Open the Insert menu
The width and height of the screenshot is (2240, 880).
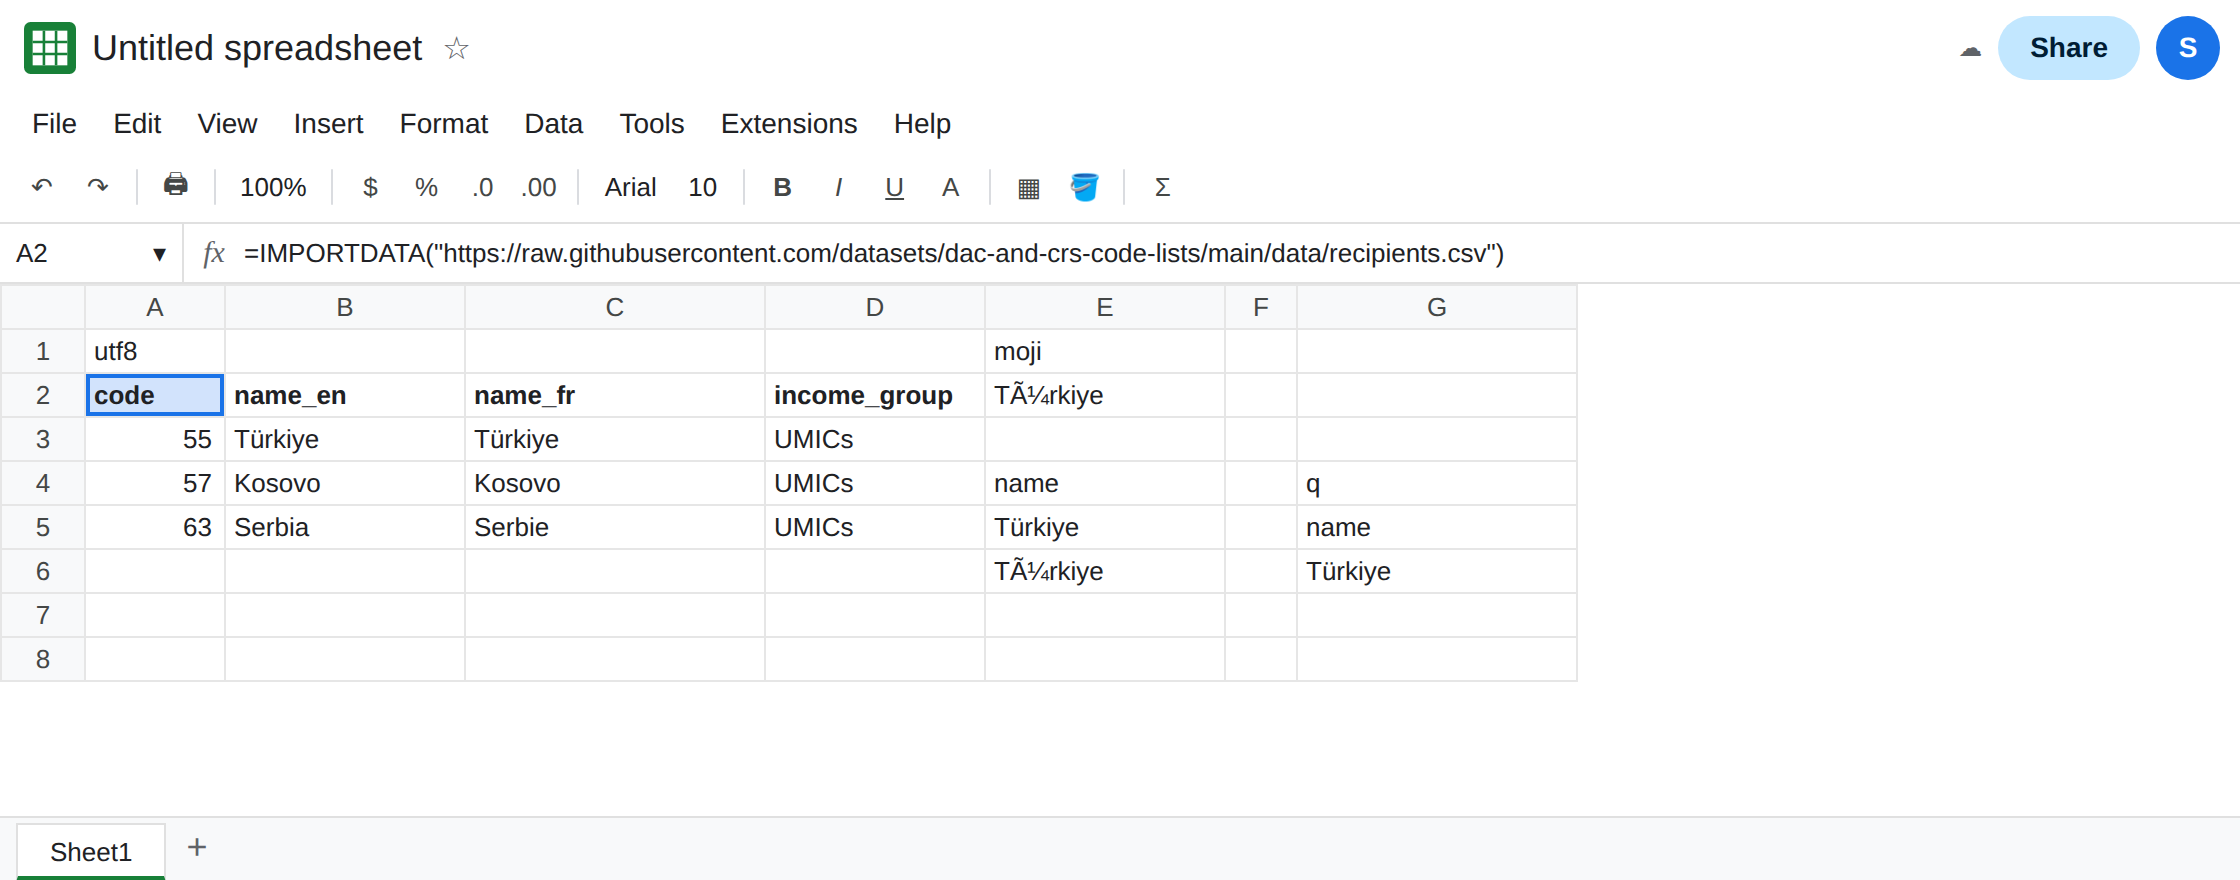[328, 123]
